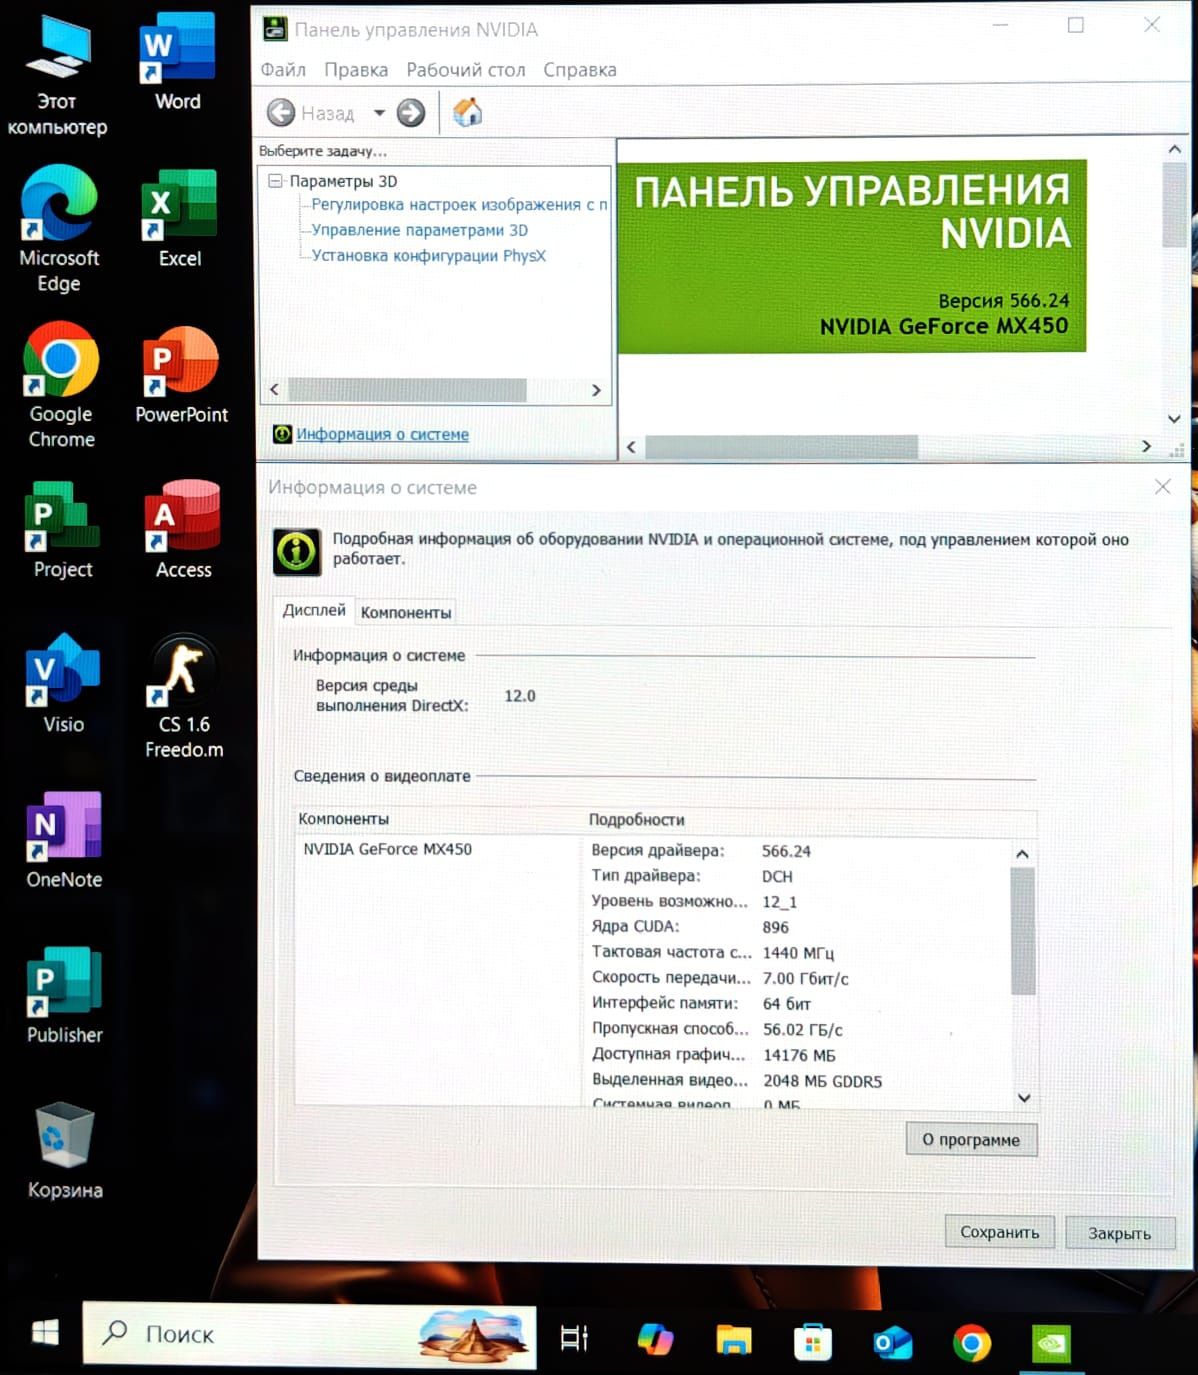Open Microsoft Store from the taskbar

[x=812, y=1342]
